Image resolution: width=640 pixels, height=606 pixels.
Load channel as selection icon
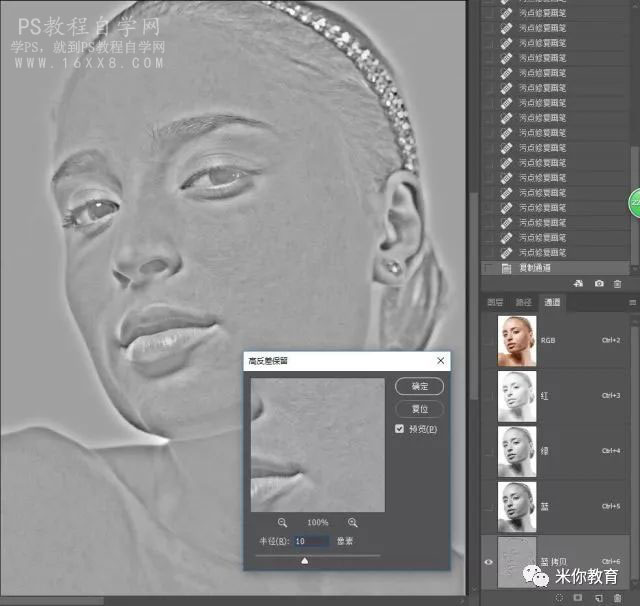pyautogui.click(x=559, y=598)
